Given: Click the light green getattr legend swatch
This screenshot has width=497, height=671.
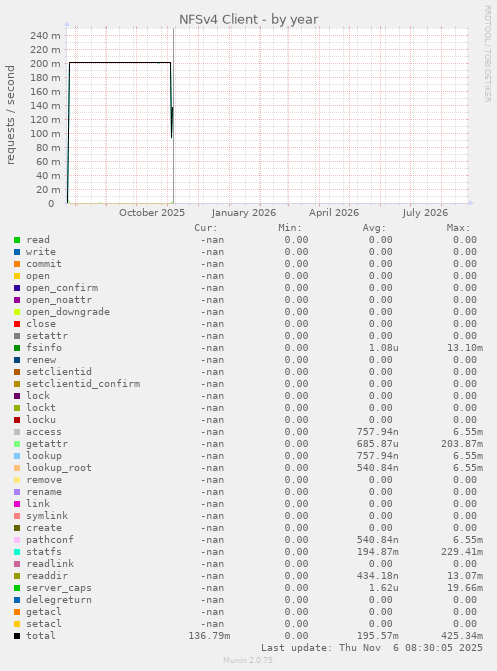Looking at the screenshot, I should (x=17, y=444).
